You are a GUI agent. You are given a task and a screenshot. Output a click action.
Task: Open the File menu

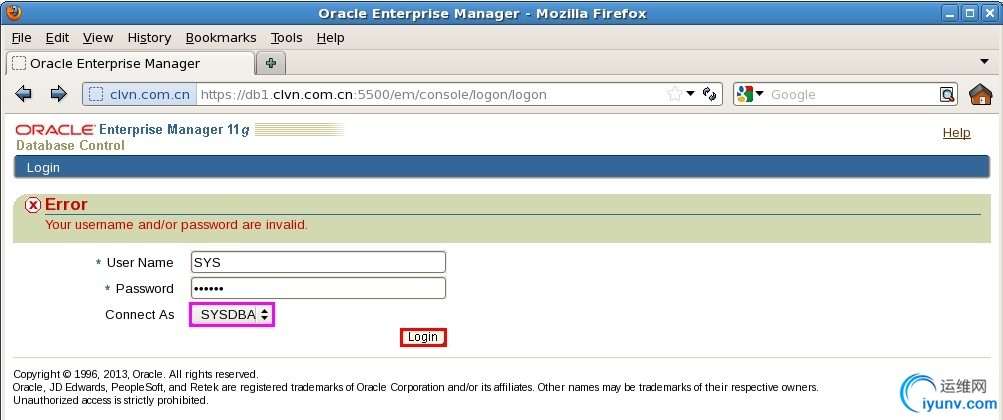coord(21,38)
